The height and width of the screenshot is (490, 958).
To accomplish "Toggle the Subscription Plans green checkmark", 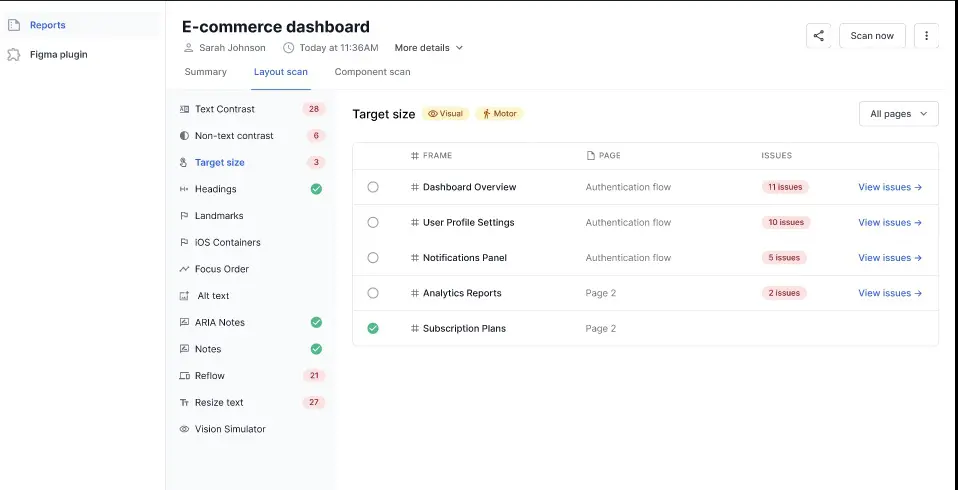I will point(373,328).
